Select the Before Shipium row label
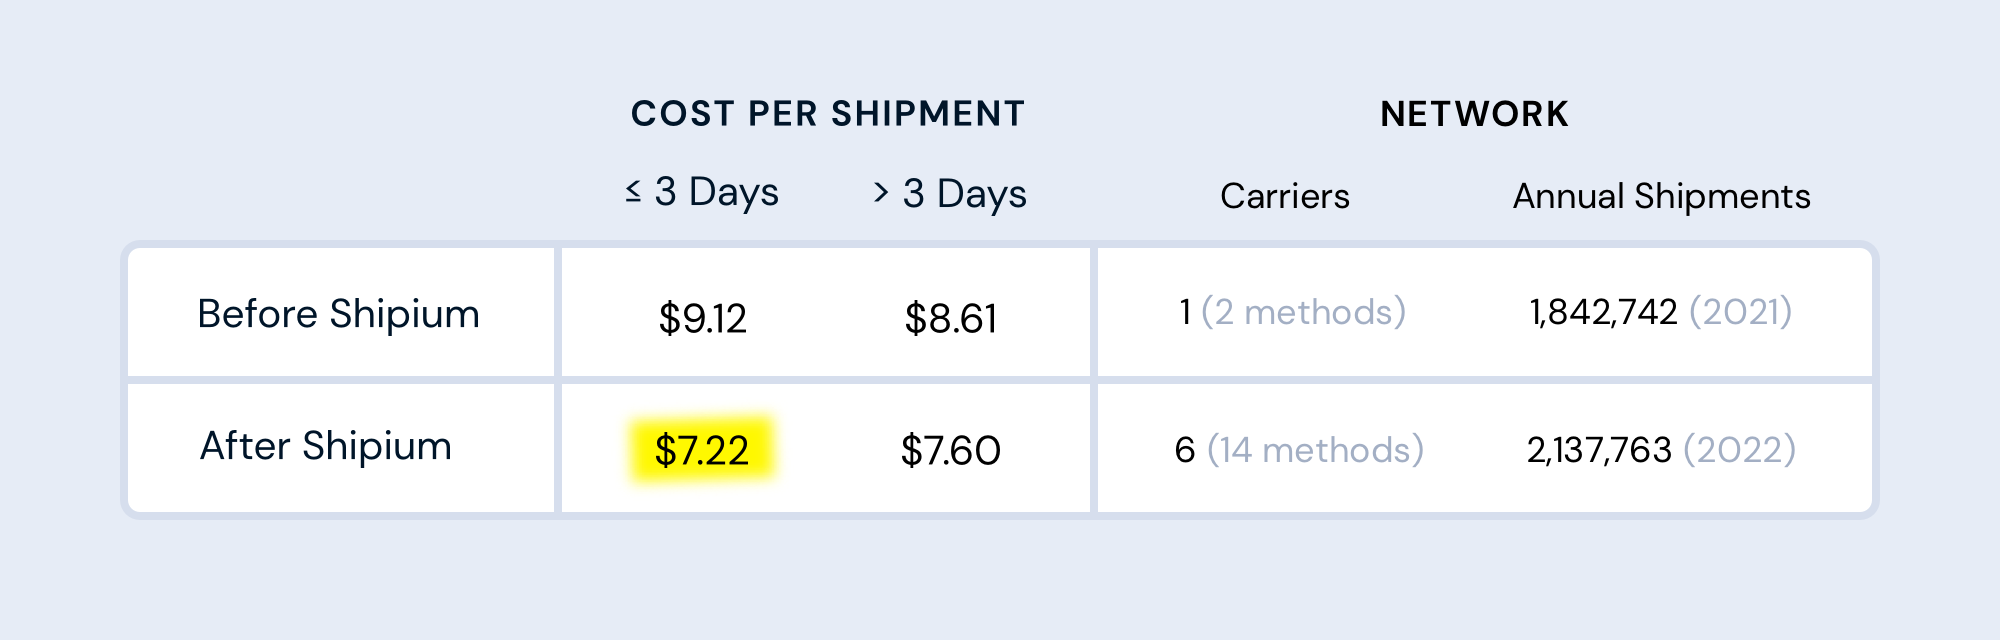 point(338,314)
